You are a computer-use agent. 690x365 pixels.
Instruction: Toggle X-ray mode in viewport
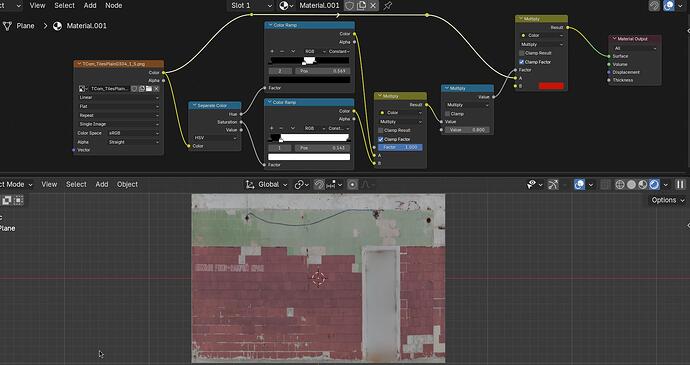[x=605, y=184]
